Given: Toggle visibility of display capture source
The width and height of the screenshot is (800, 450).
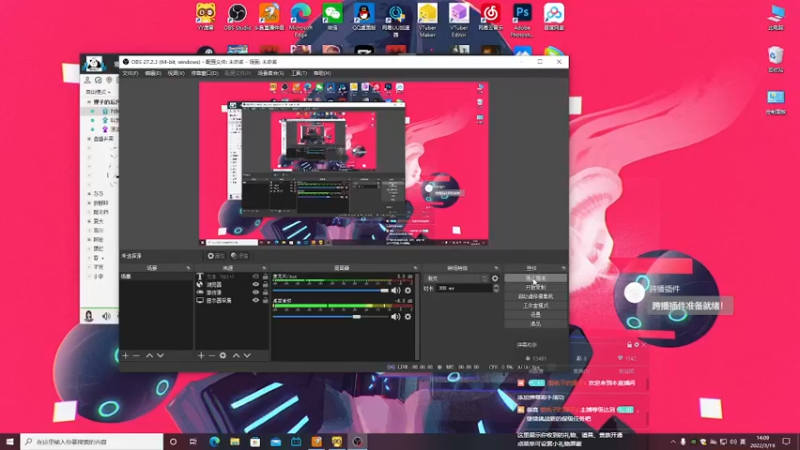Looking at the screenshot, I should [256, 301].
